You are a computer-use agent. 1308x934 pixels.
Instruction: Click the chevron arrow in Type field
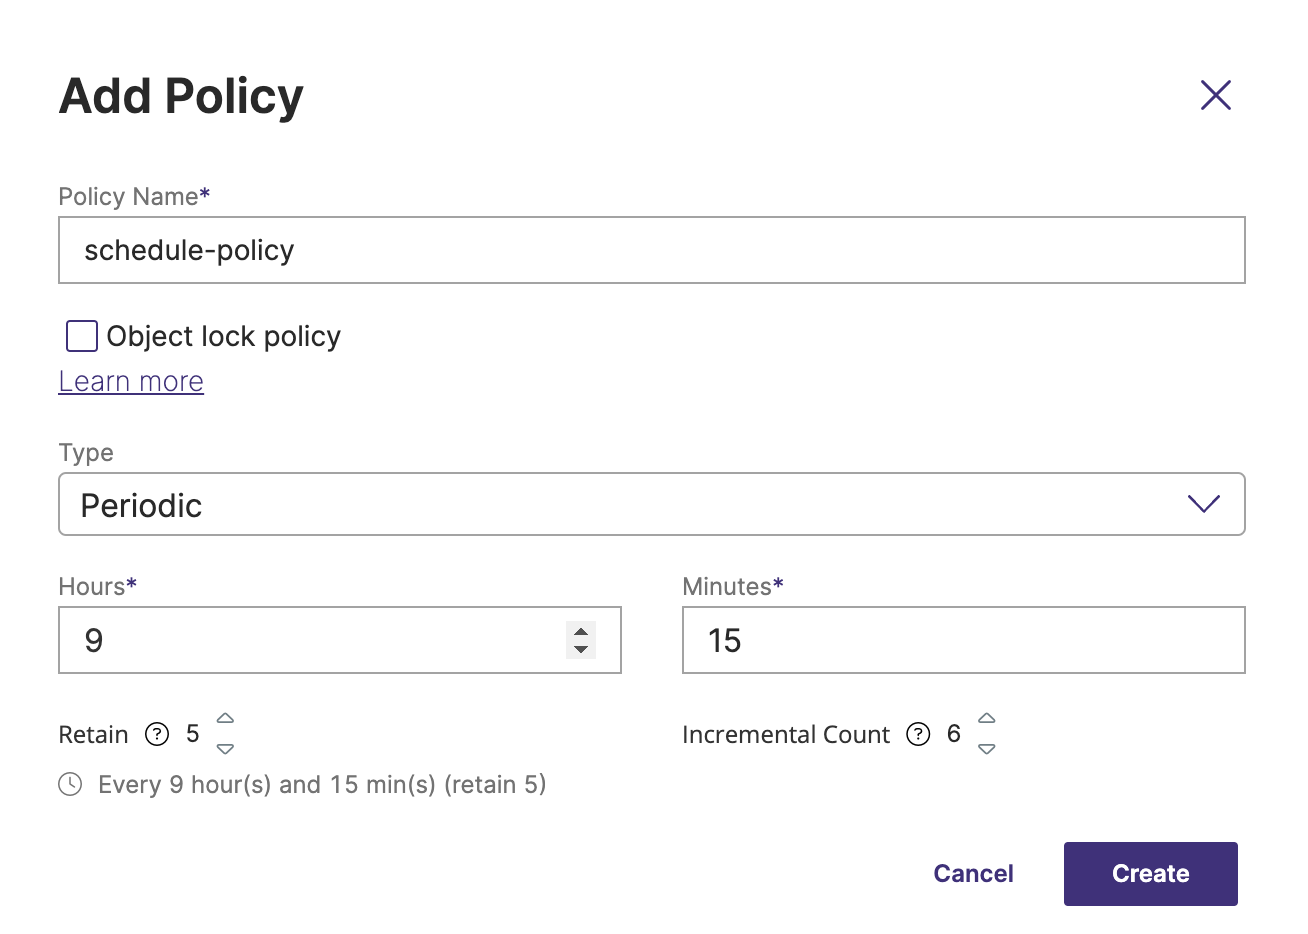pyautogui.click(x=1203, y=504)
